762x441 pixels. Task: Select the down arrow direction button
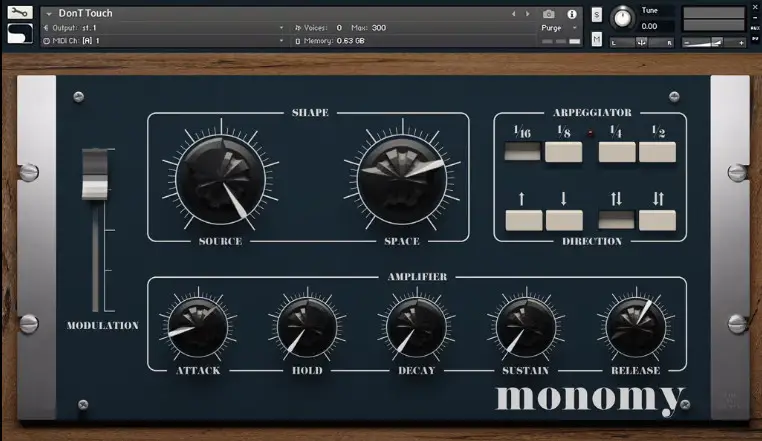click(x=564, y=220)
